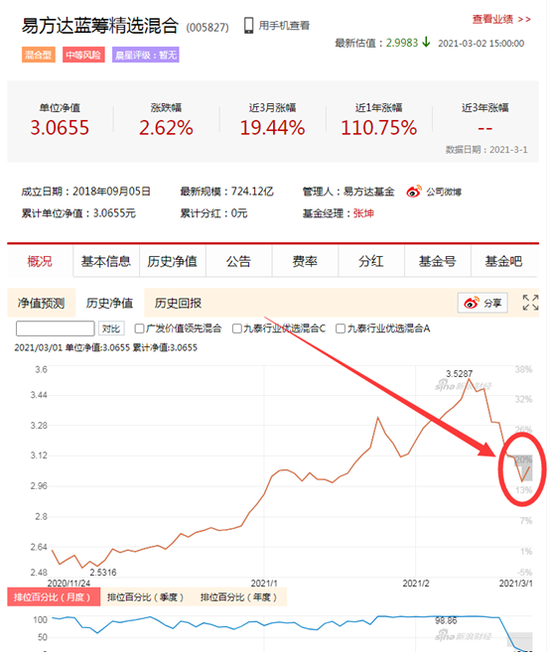
Task: Click the 查看业绩 link
Action: [501, 19]
